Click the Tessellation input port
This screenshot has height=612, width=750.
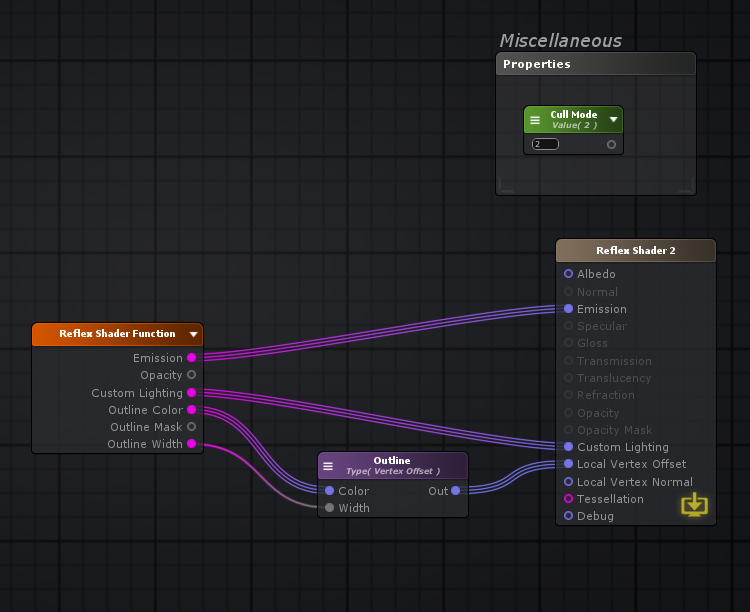point(569,499)
